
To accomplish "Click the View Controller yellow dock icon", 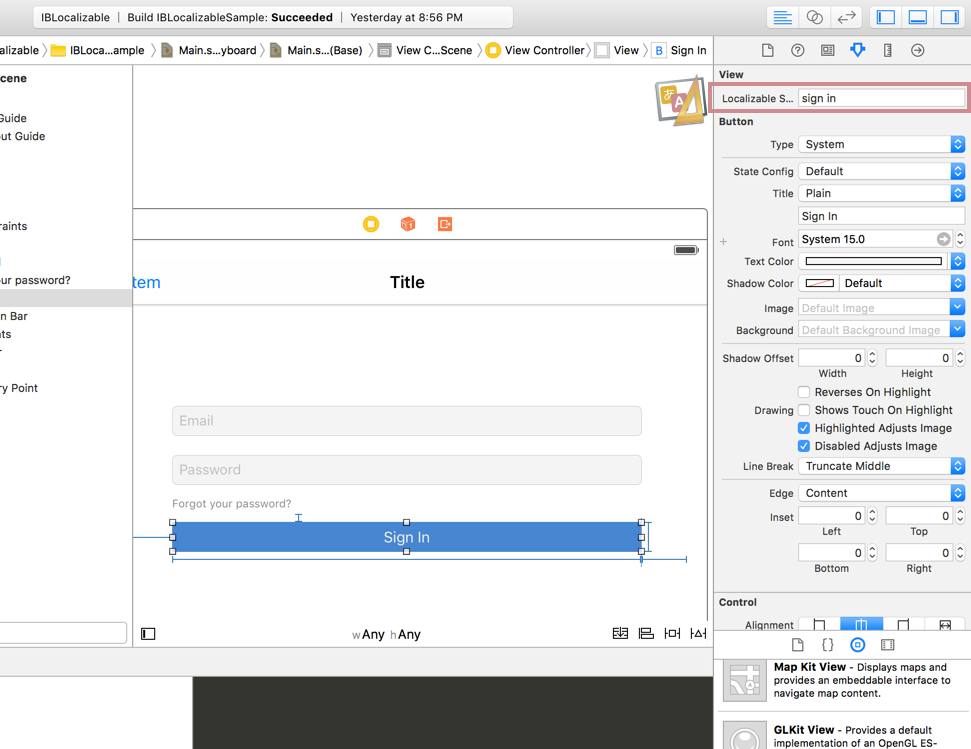I will pyautogui.click(x=371, y=224).
